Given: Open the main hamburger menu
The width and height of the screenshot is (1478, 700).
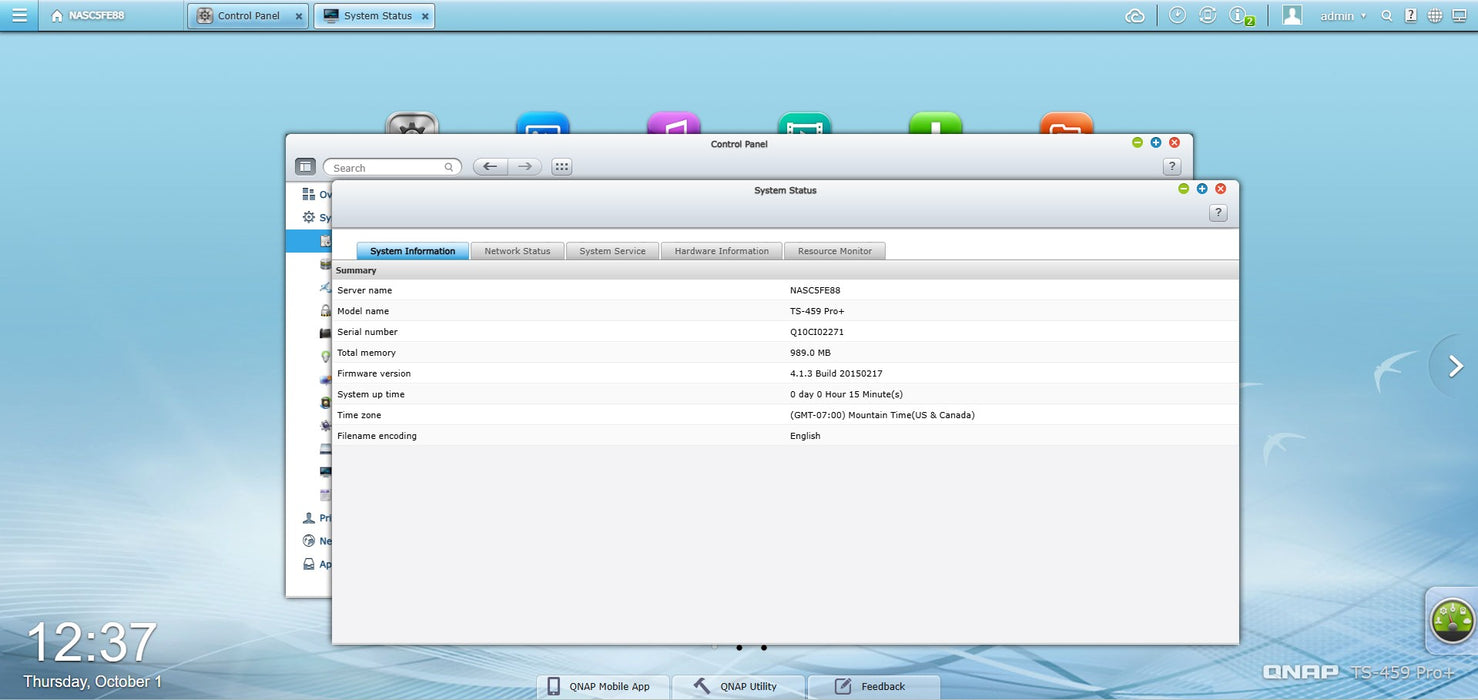Looking at the screenshot, I should [19, 15].
